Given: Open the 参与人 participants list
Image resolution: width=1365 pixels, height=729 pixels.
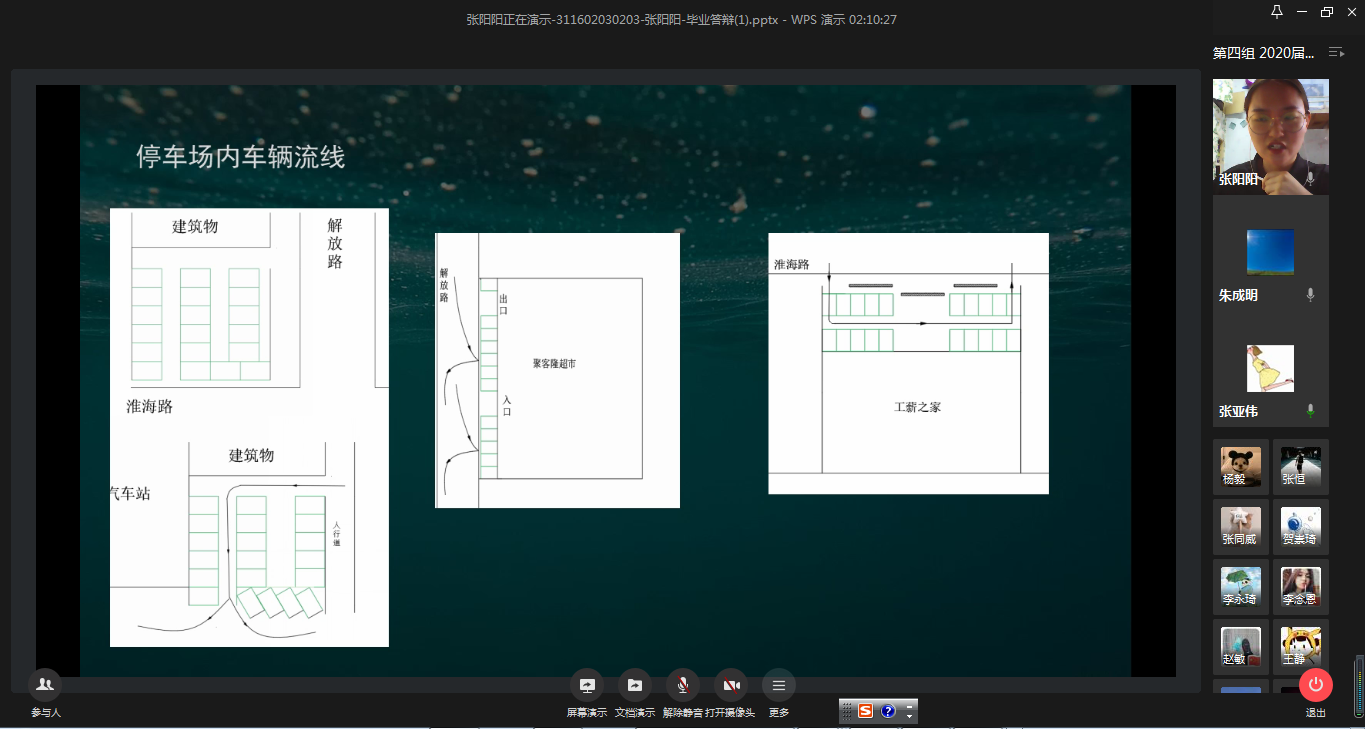Looking at the screenshot, I should (45, 686).
